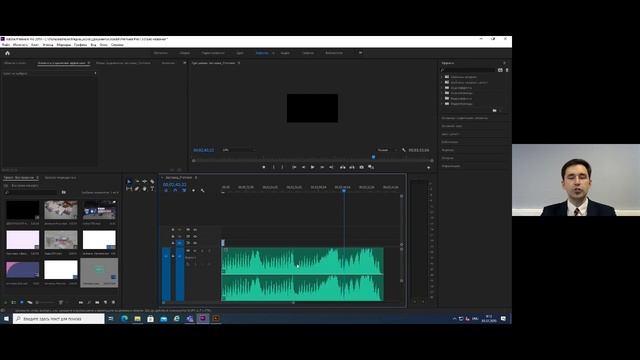Viewport: 640px width, 360px height.
Task: Open timeline display settings wrench
Action: click(x=202, y=191)
